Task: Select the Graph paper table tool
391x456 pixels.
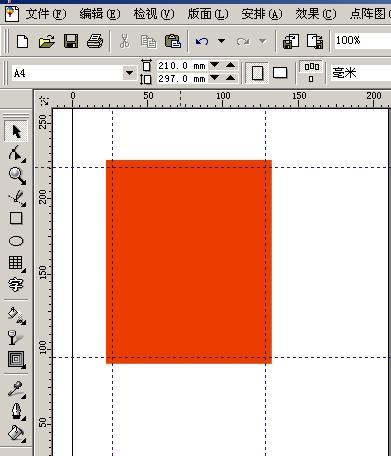Action: 16,263
